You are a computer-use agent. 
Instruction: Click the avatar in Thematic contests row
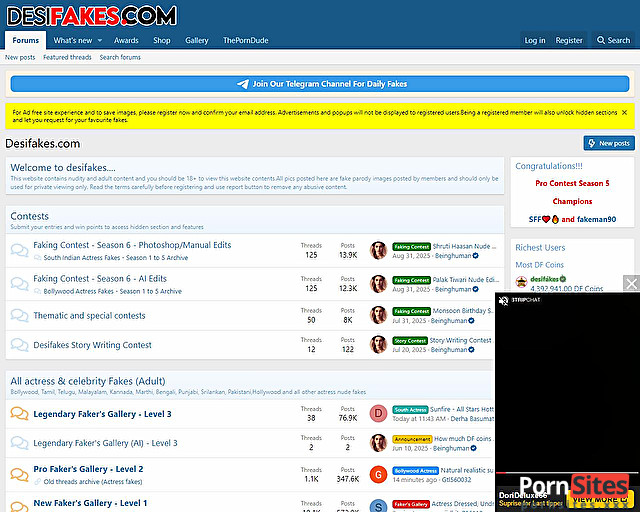coord(378,315)
